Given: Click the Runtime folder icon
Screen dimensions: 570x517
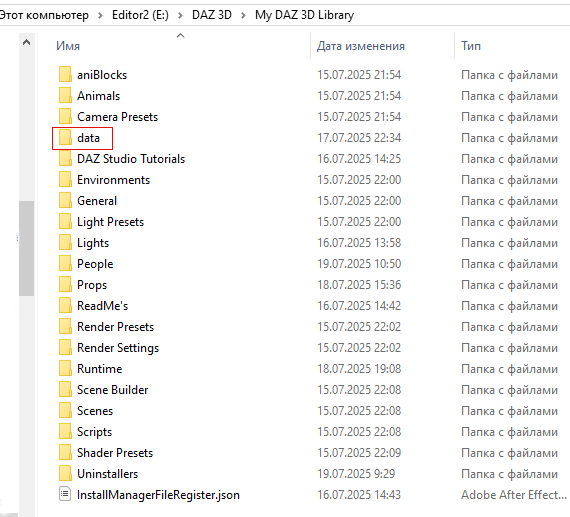Looking at the screenshot, I should click(65, 369).
